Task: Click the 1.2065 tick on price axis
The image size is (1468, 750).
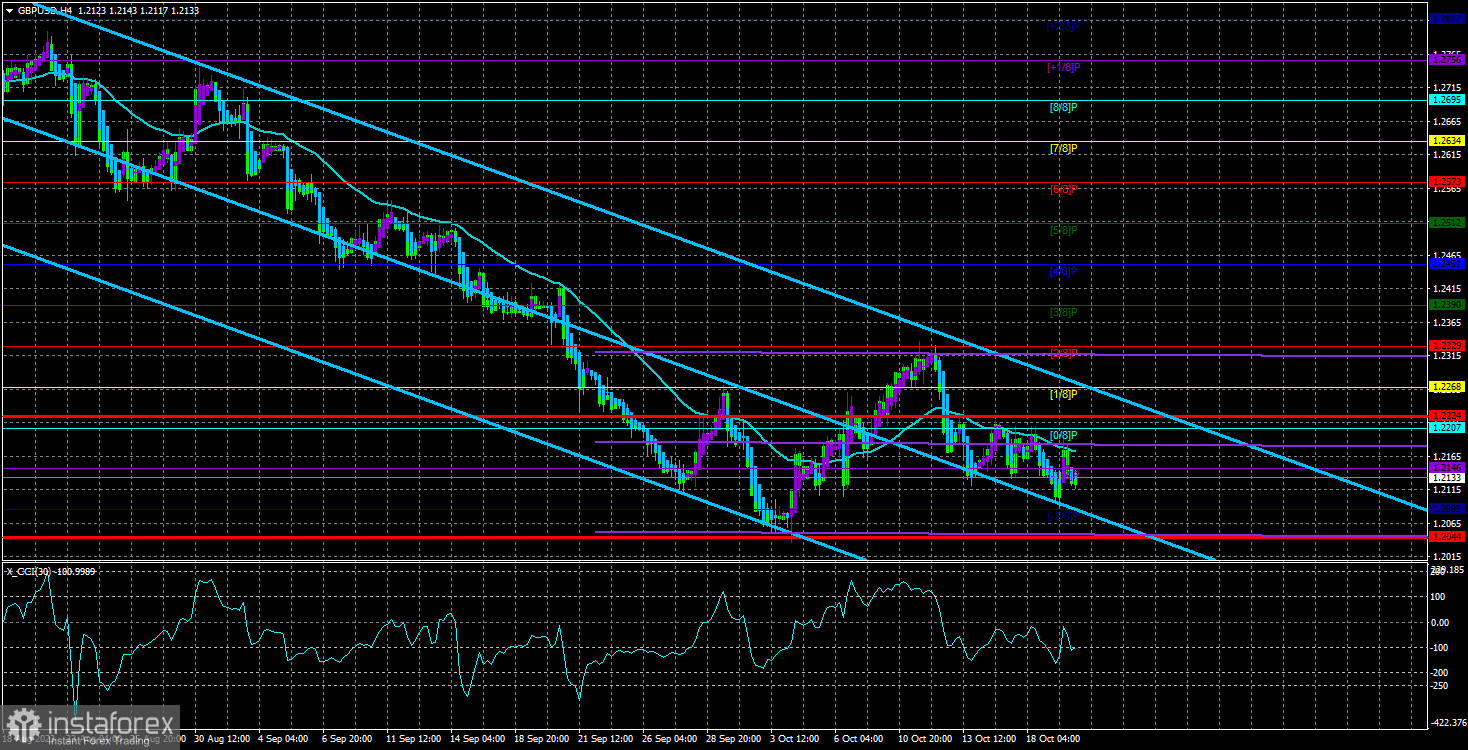Action: [x=1445, y=523]
